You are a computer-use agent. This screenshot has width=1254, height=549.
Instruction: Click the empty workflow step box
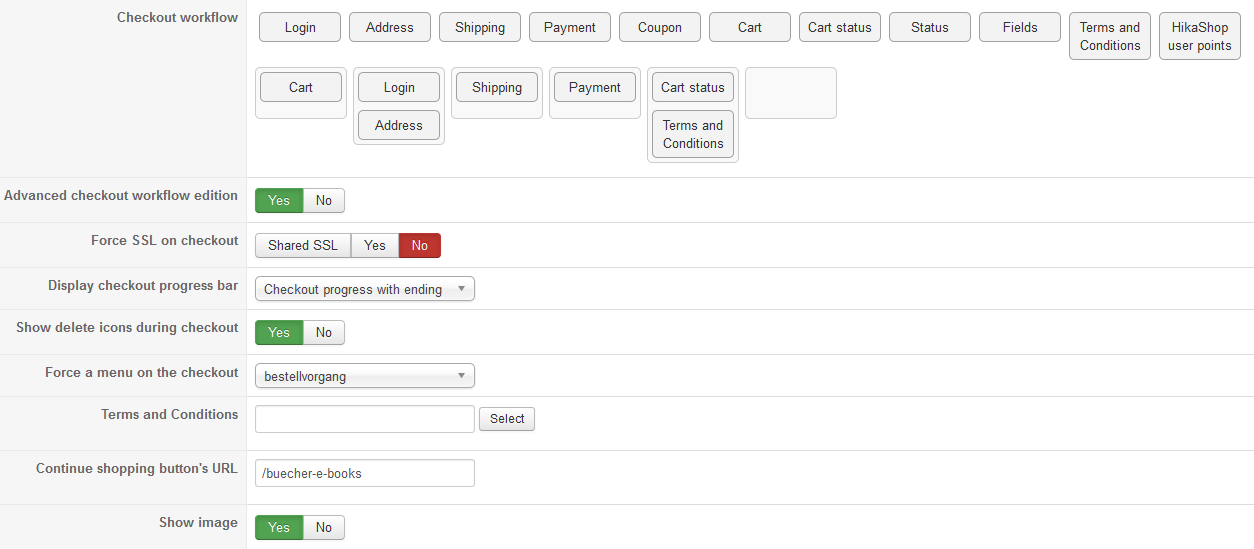click(790, 93)
